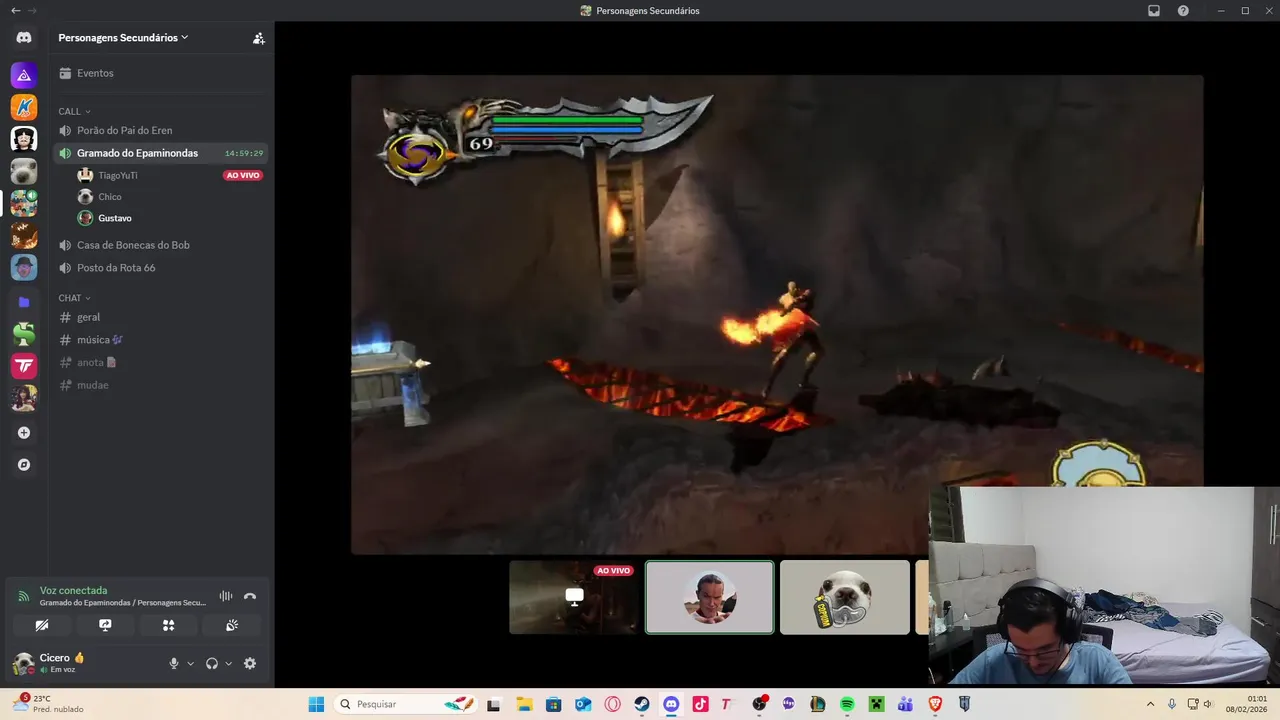Toggle noise suppression waveform icon
Screen dimensions: 1280x720
pos(226,596)
